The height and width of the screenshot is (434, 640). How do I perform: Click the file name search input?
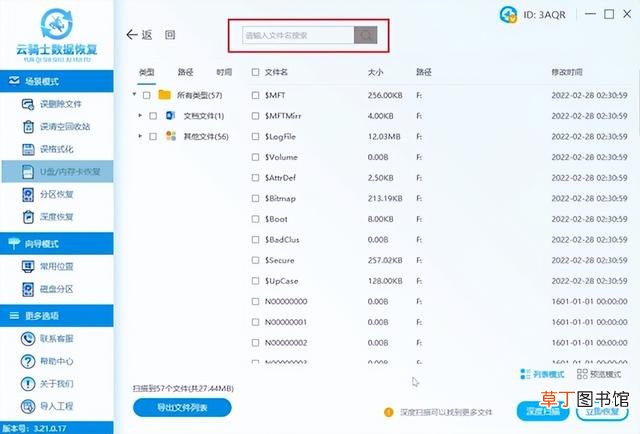298,35
